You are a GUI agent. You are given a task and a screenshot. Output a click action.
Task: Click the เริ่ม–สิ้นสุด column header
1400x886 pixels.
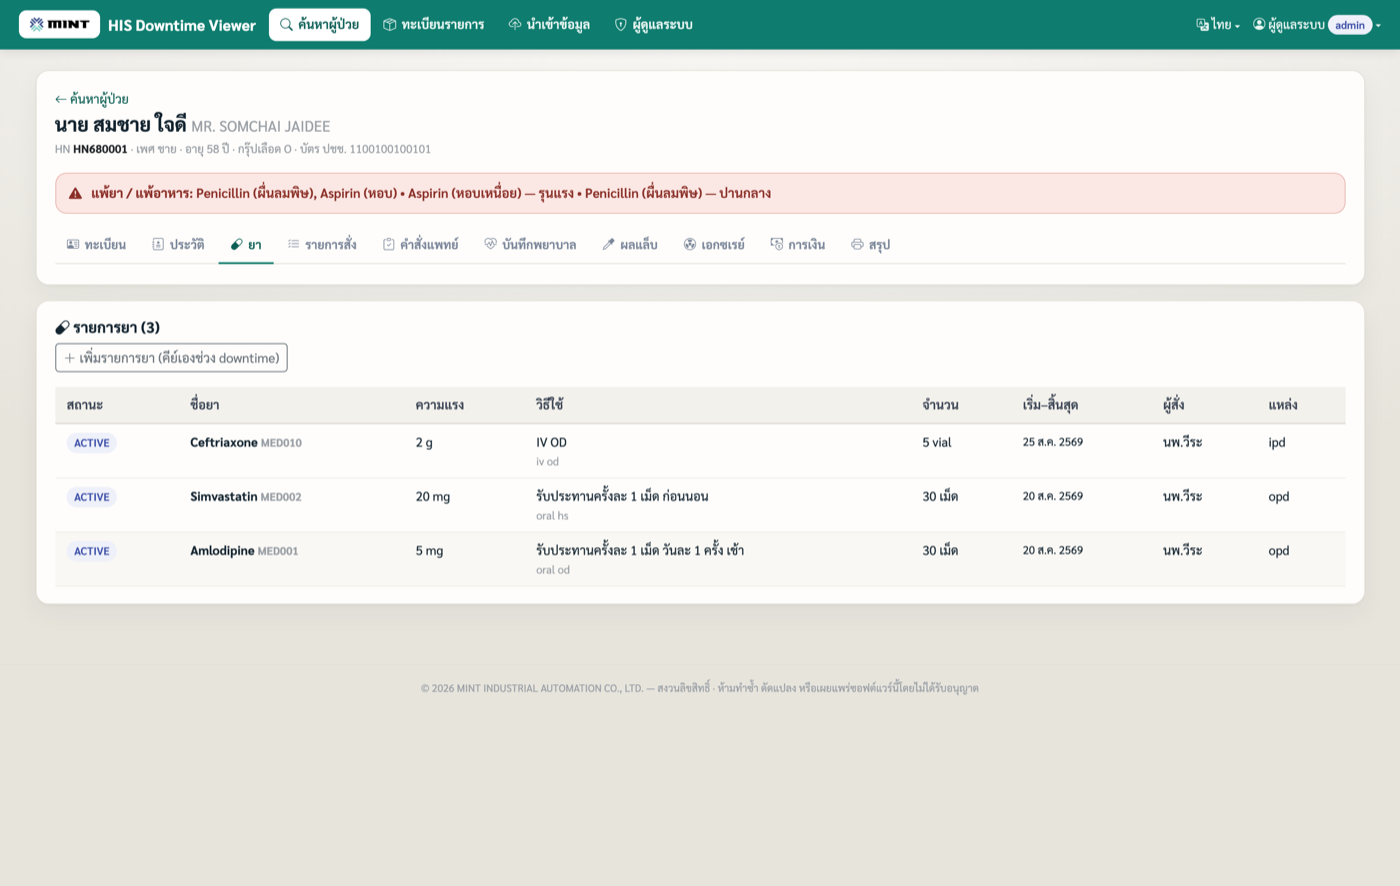click(1050, 405)
